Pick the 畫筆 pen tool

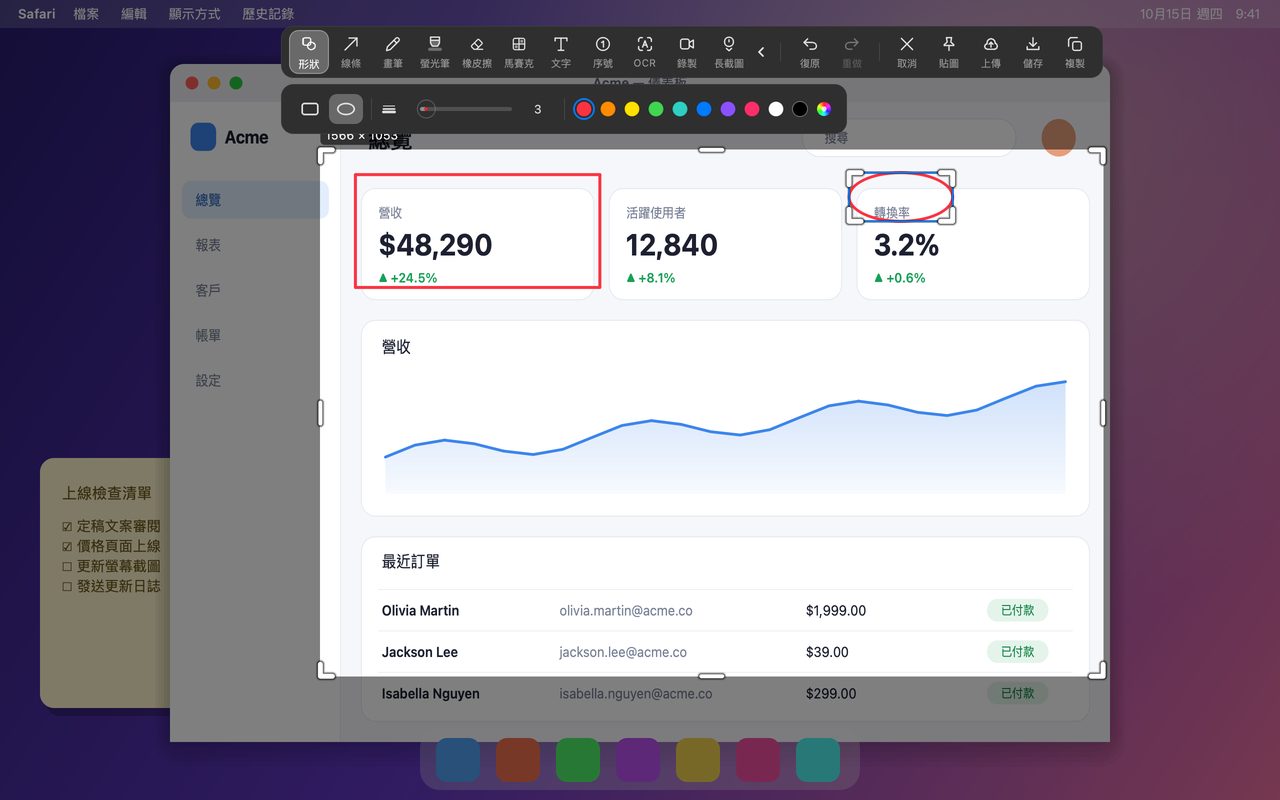[x=393, y=52]
